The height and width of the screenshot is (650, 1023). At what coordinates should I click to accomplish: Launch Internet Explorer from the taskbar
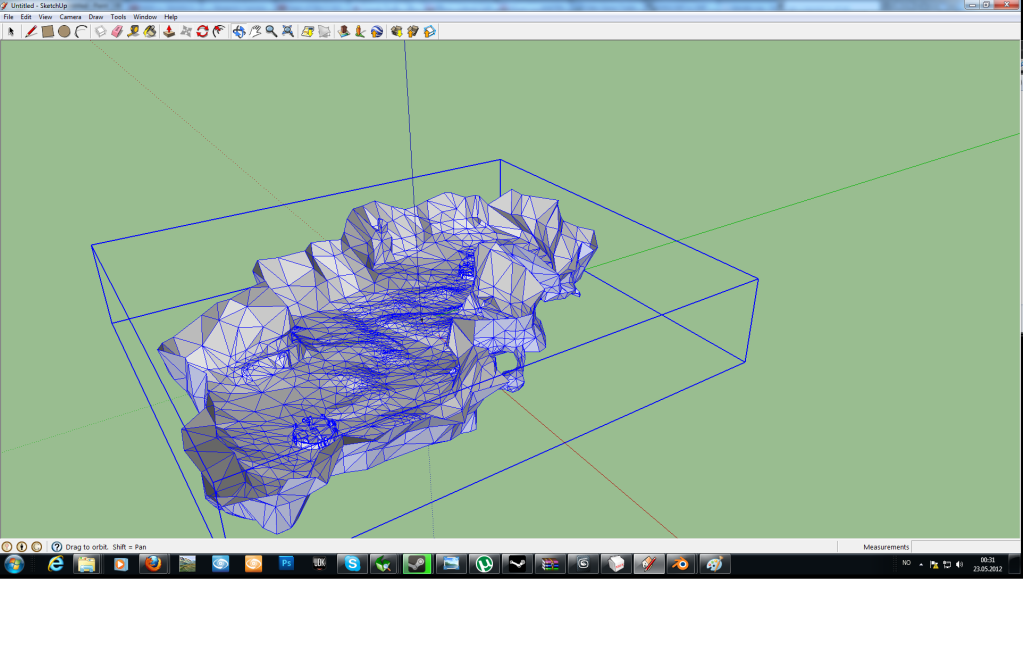[x=55, y=564]
